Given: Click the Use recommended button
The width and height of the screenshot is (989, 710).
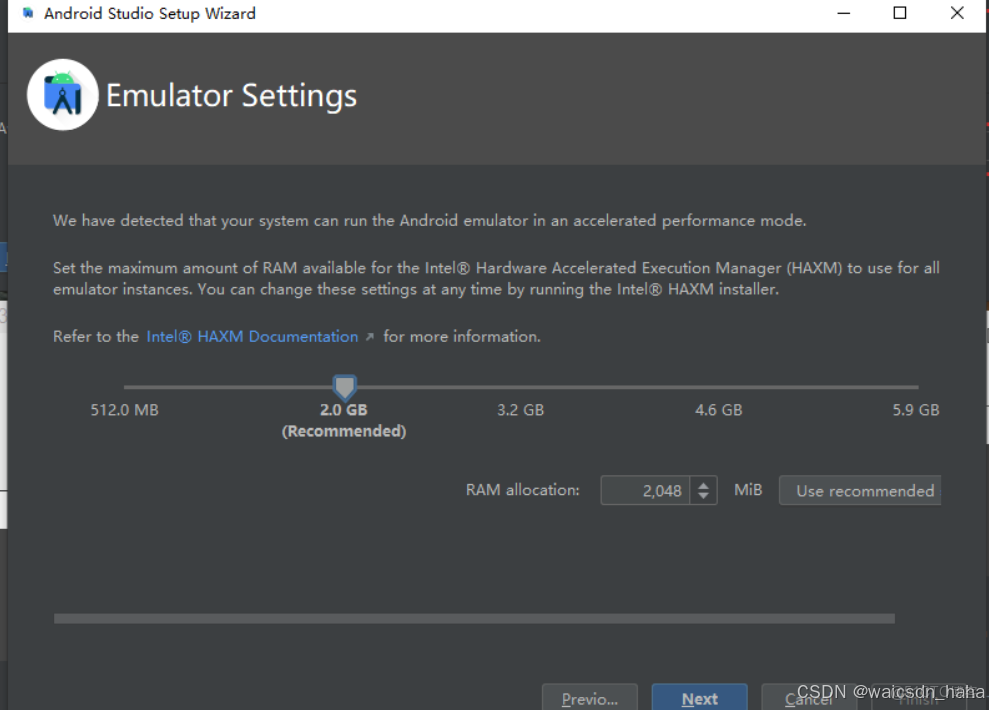Looking at the screenshot, I should click(x=860, y=490).
